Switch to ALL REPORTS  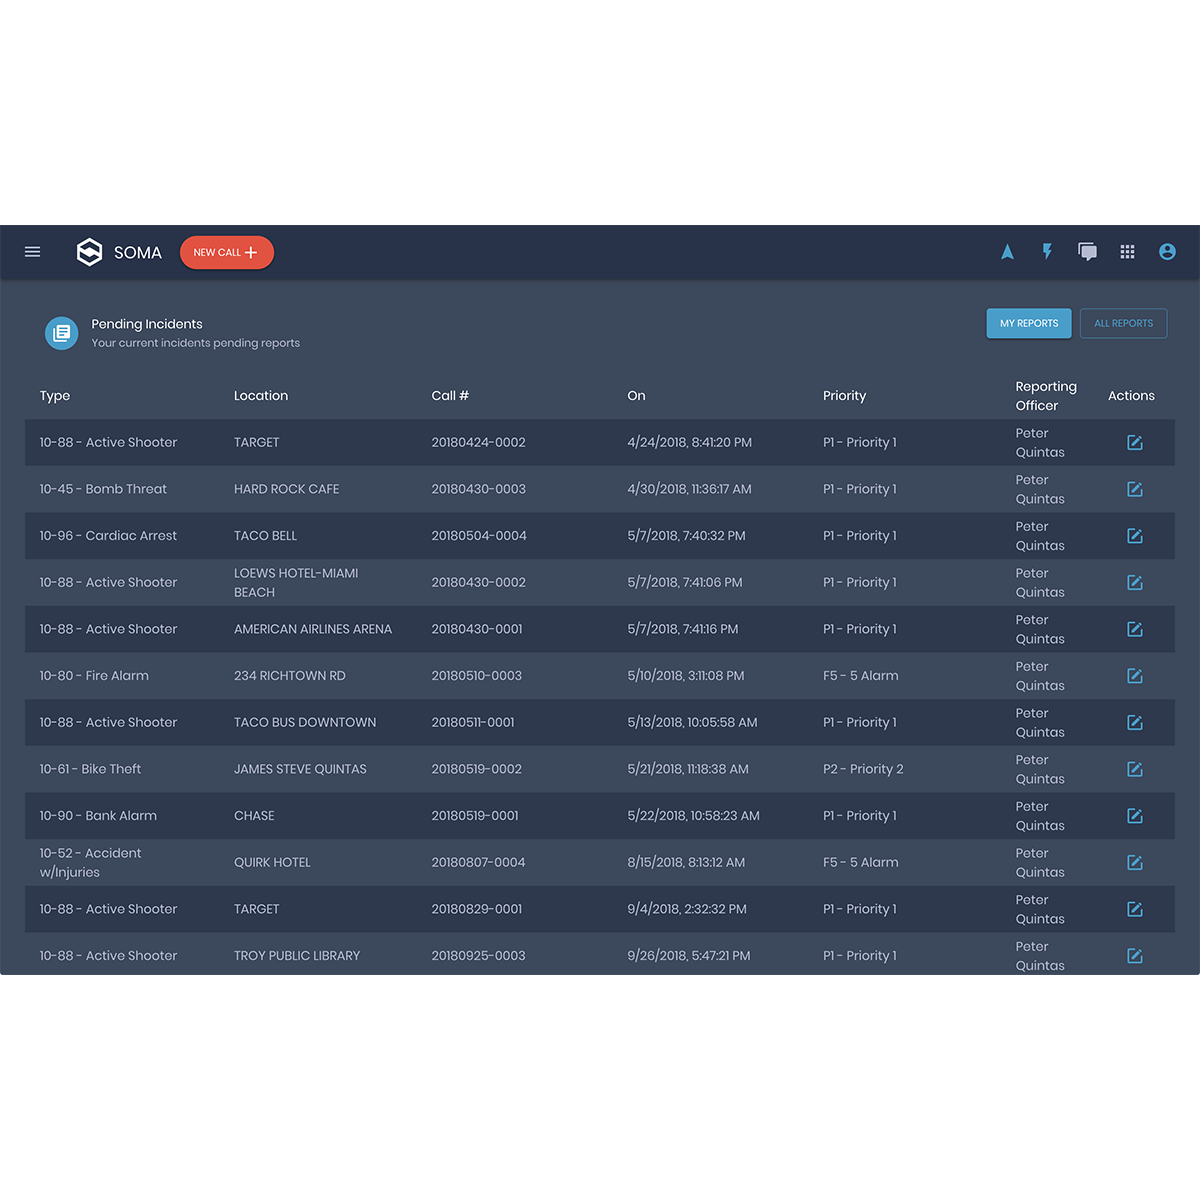[x=1123, y=323]
